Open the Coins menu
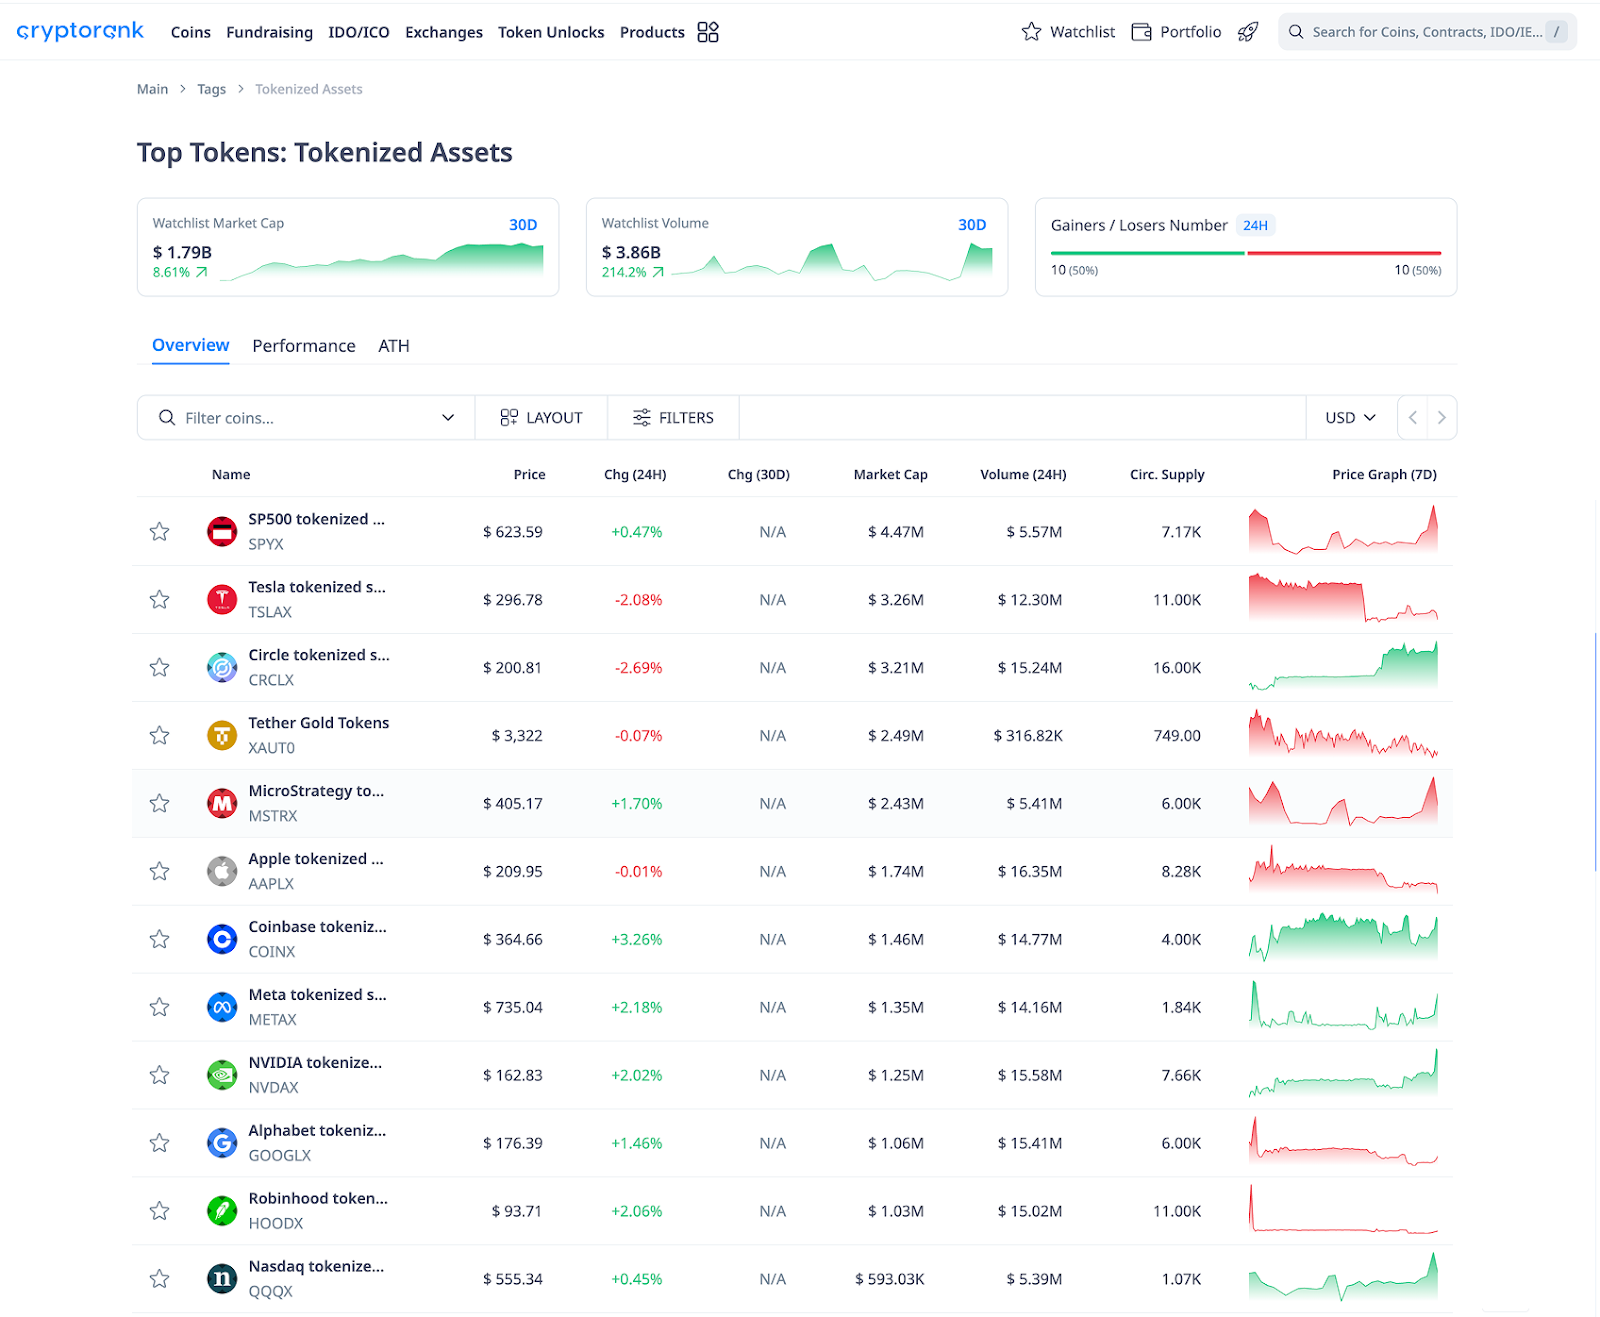 point(191,32)
